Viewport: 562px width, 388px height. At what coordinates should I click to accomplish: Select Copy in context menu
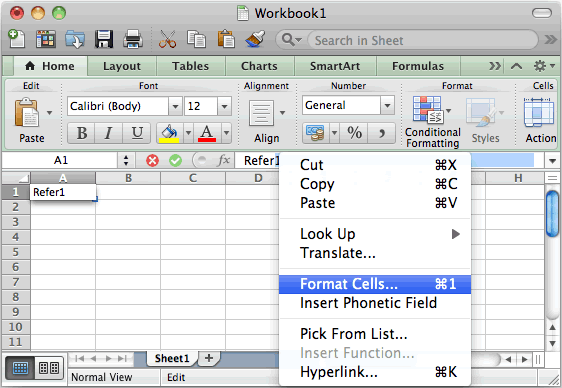pyautogui.click(x=375, y=184)
